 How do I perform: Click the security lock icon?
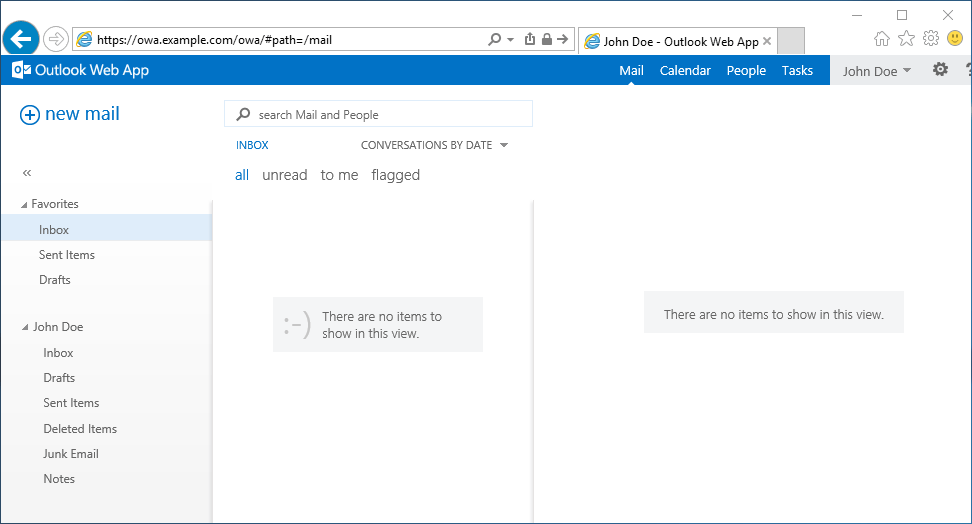pos(547,39)
